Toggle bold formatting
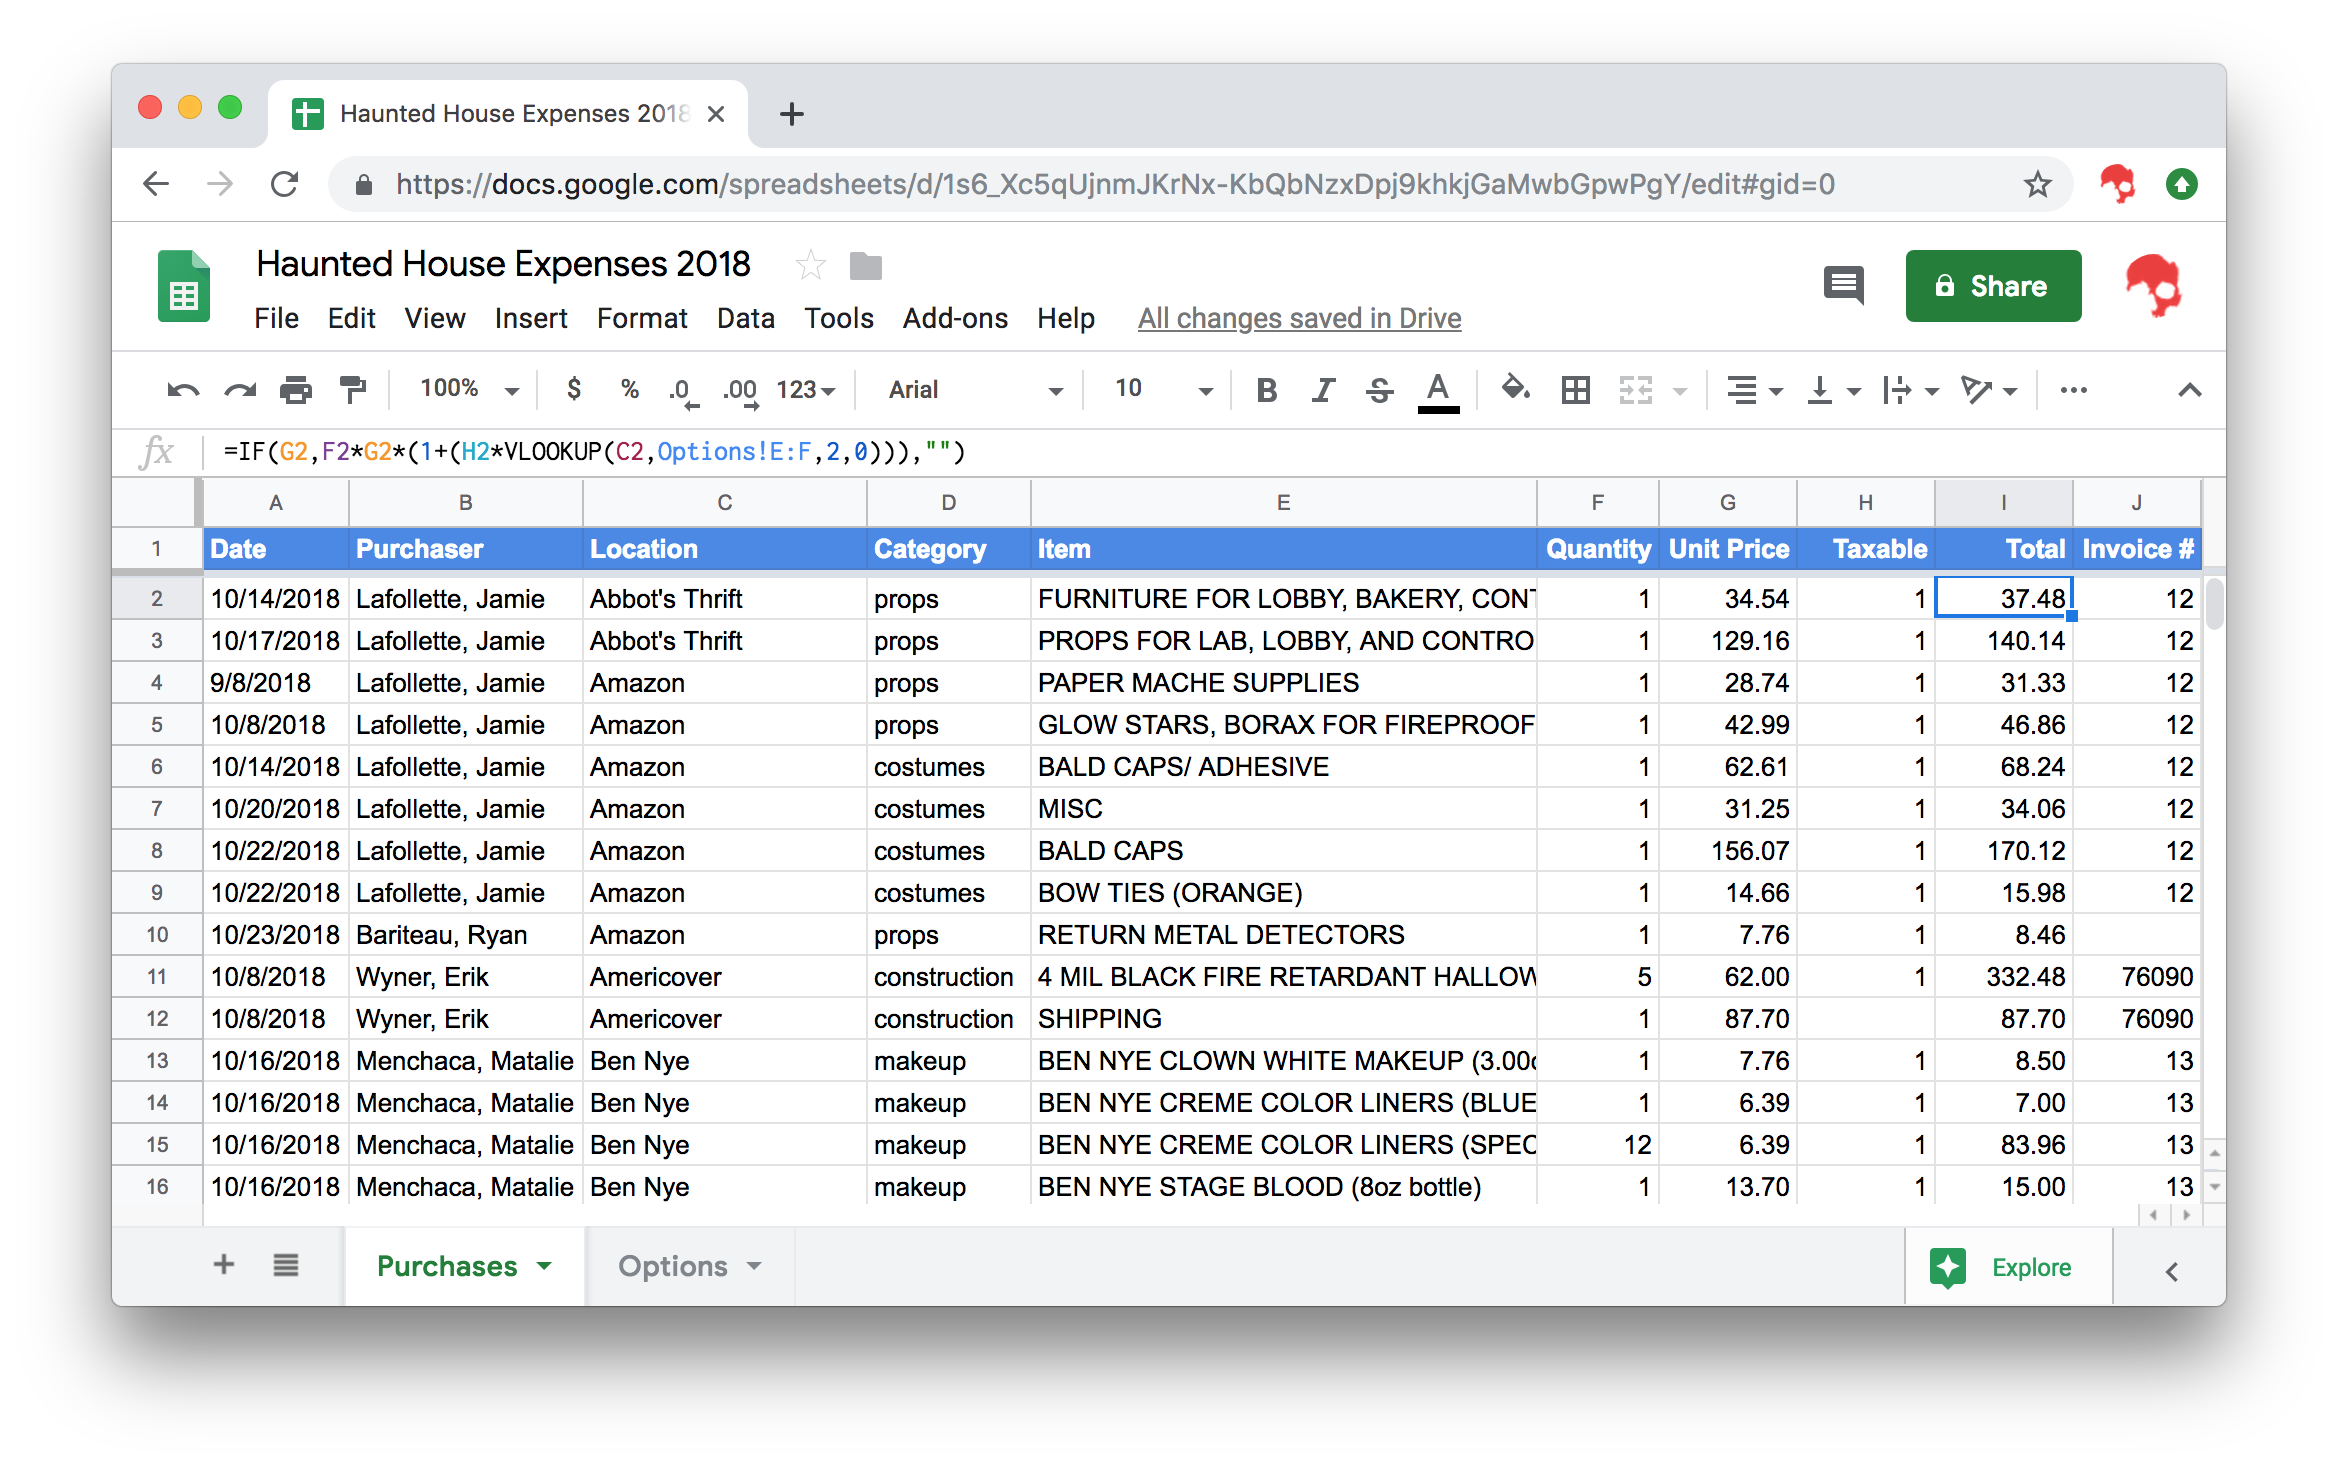Screen dimensions: 2338x1466 point(1266,390)
